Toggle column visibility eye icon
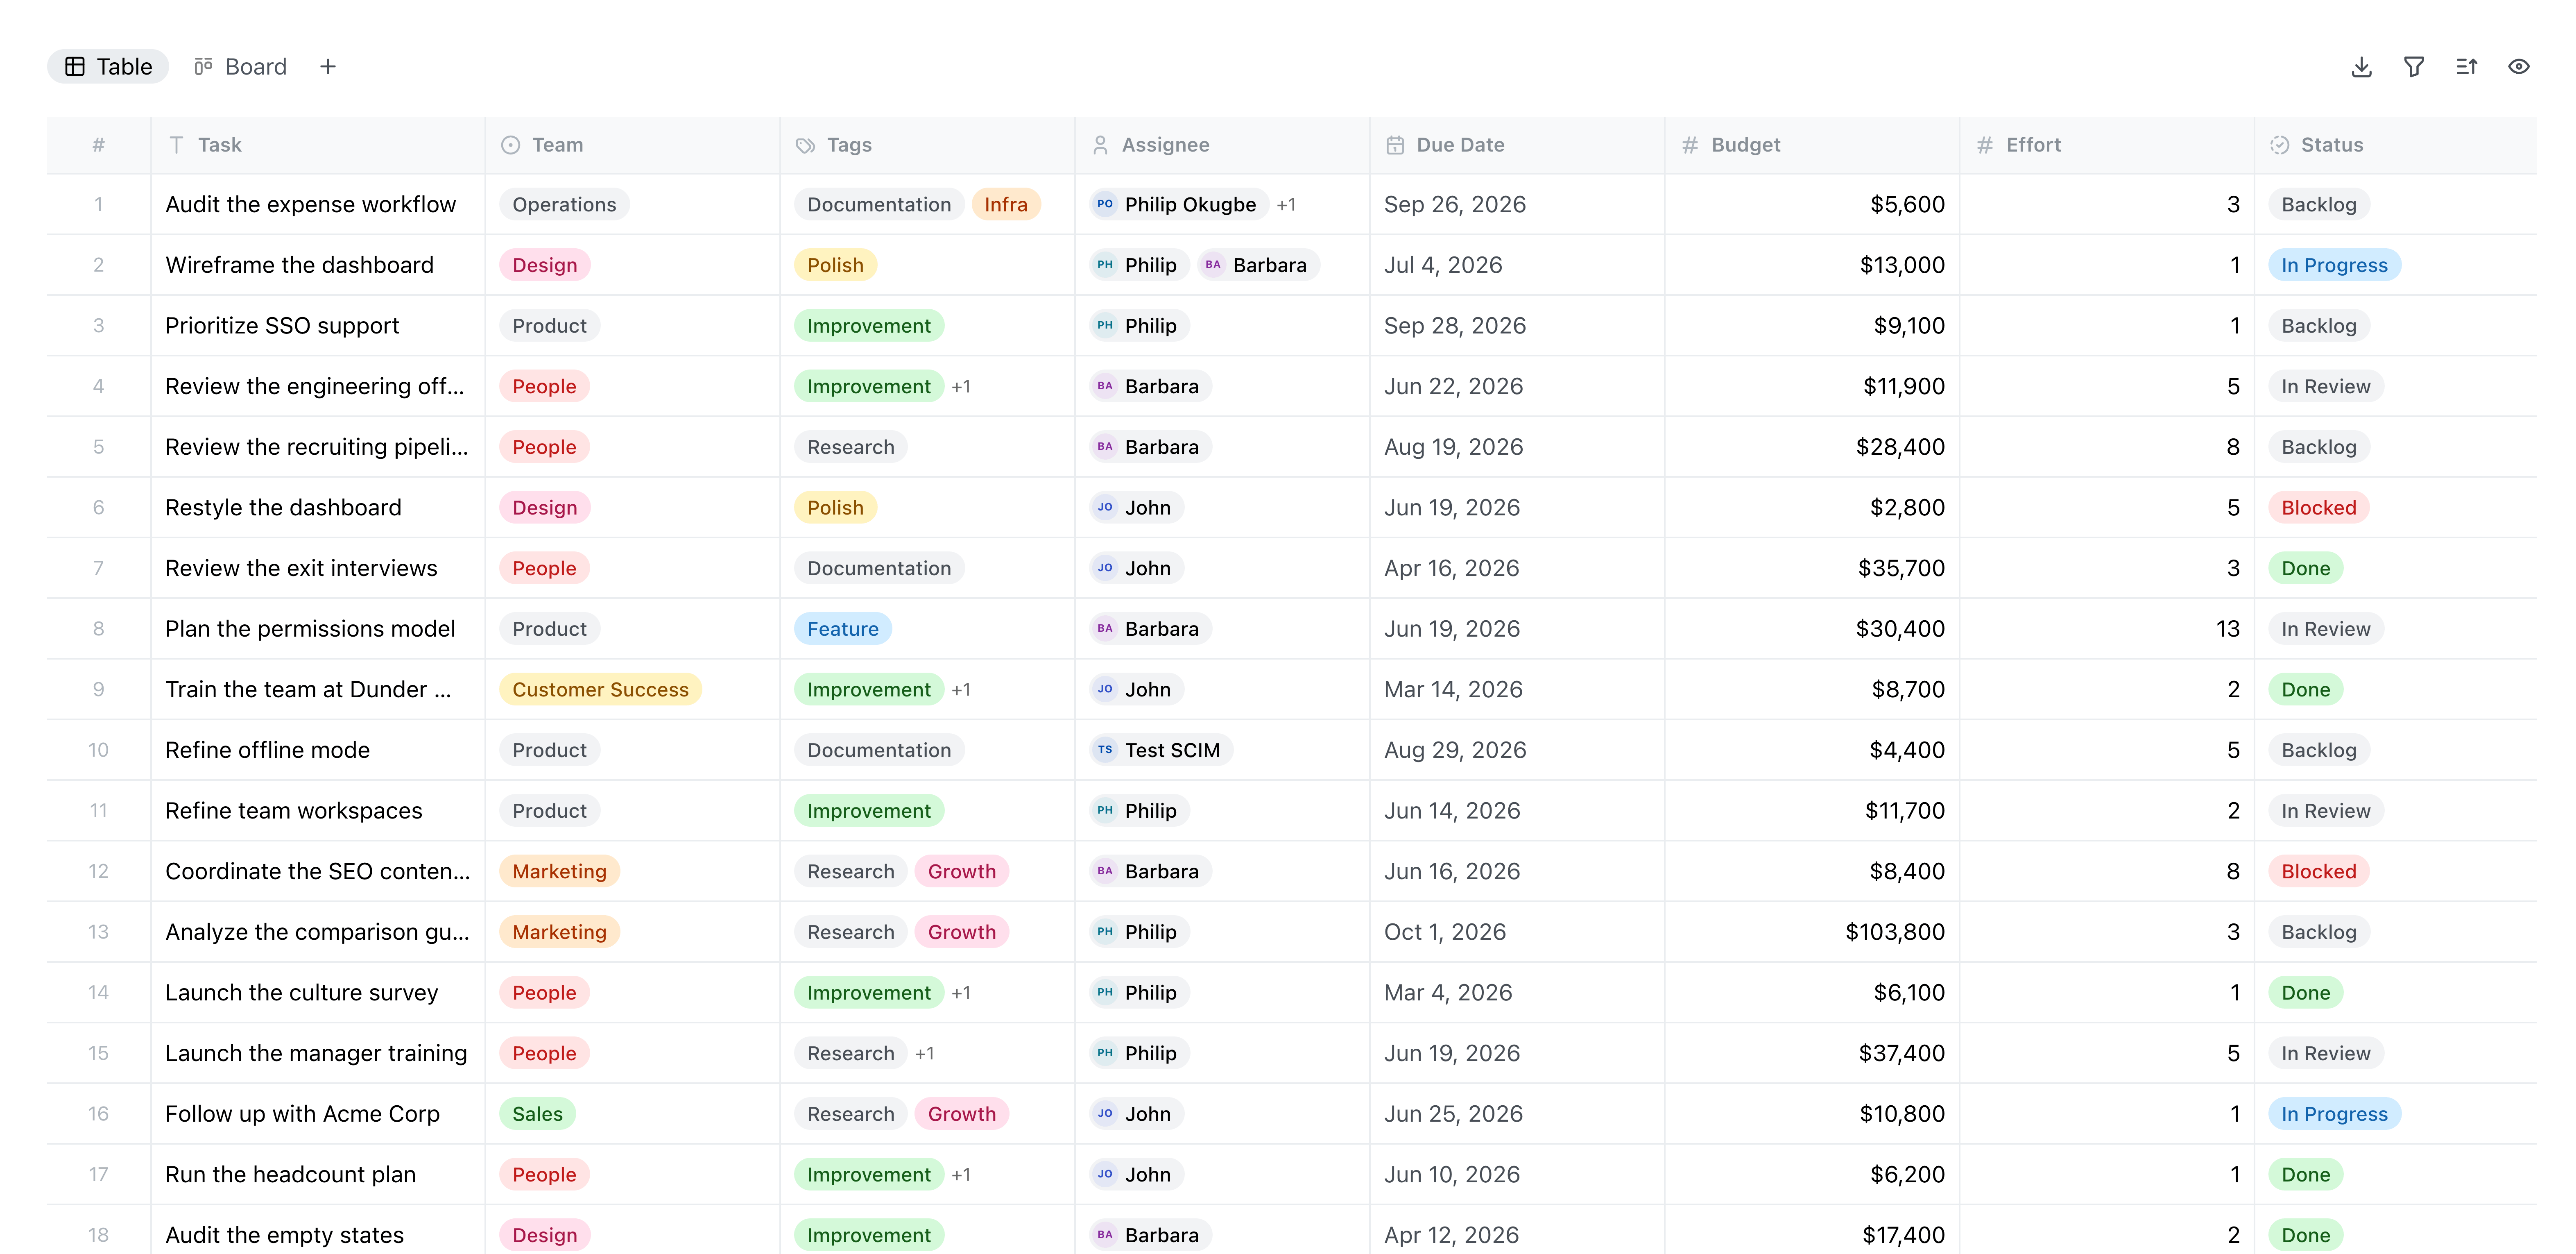The image size is (2576, 1254). point(2519,67)
